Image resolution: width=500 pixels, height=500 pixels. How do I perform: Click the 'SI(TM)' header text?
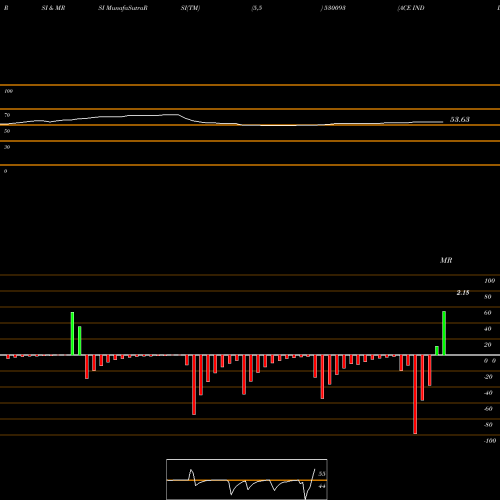[x=190, y=8]
